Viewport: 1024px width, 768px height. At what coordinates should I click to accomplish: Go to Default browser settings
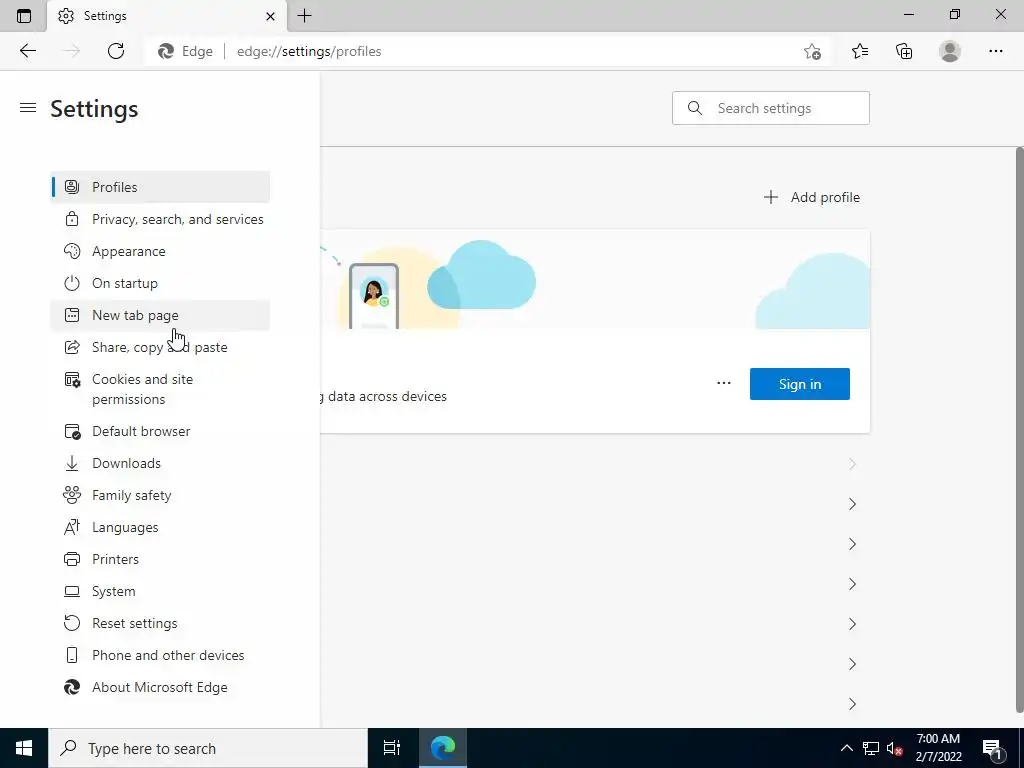[x=160, y=431]
